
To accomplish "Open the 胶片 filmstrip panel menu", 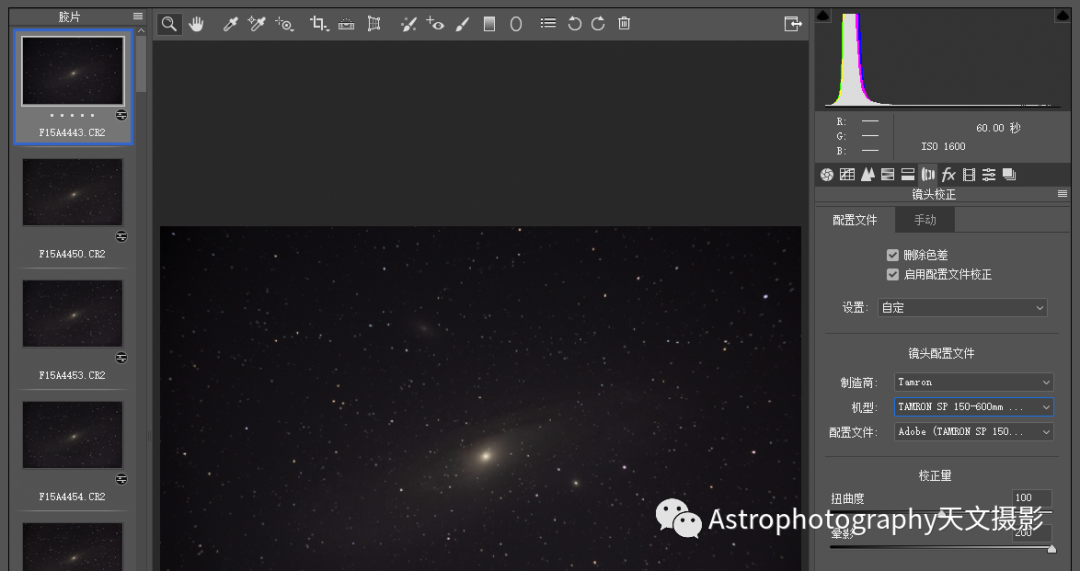I will tap(138, 17).
